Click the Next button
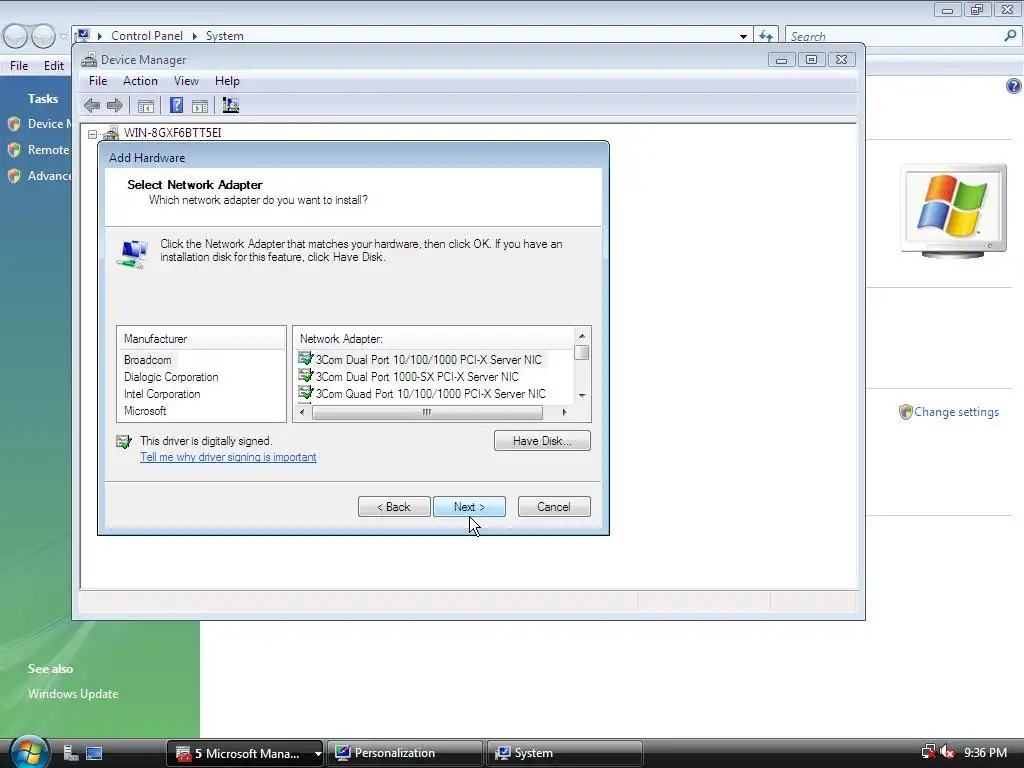The image size is (1024, 768). 470,507
